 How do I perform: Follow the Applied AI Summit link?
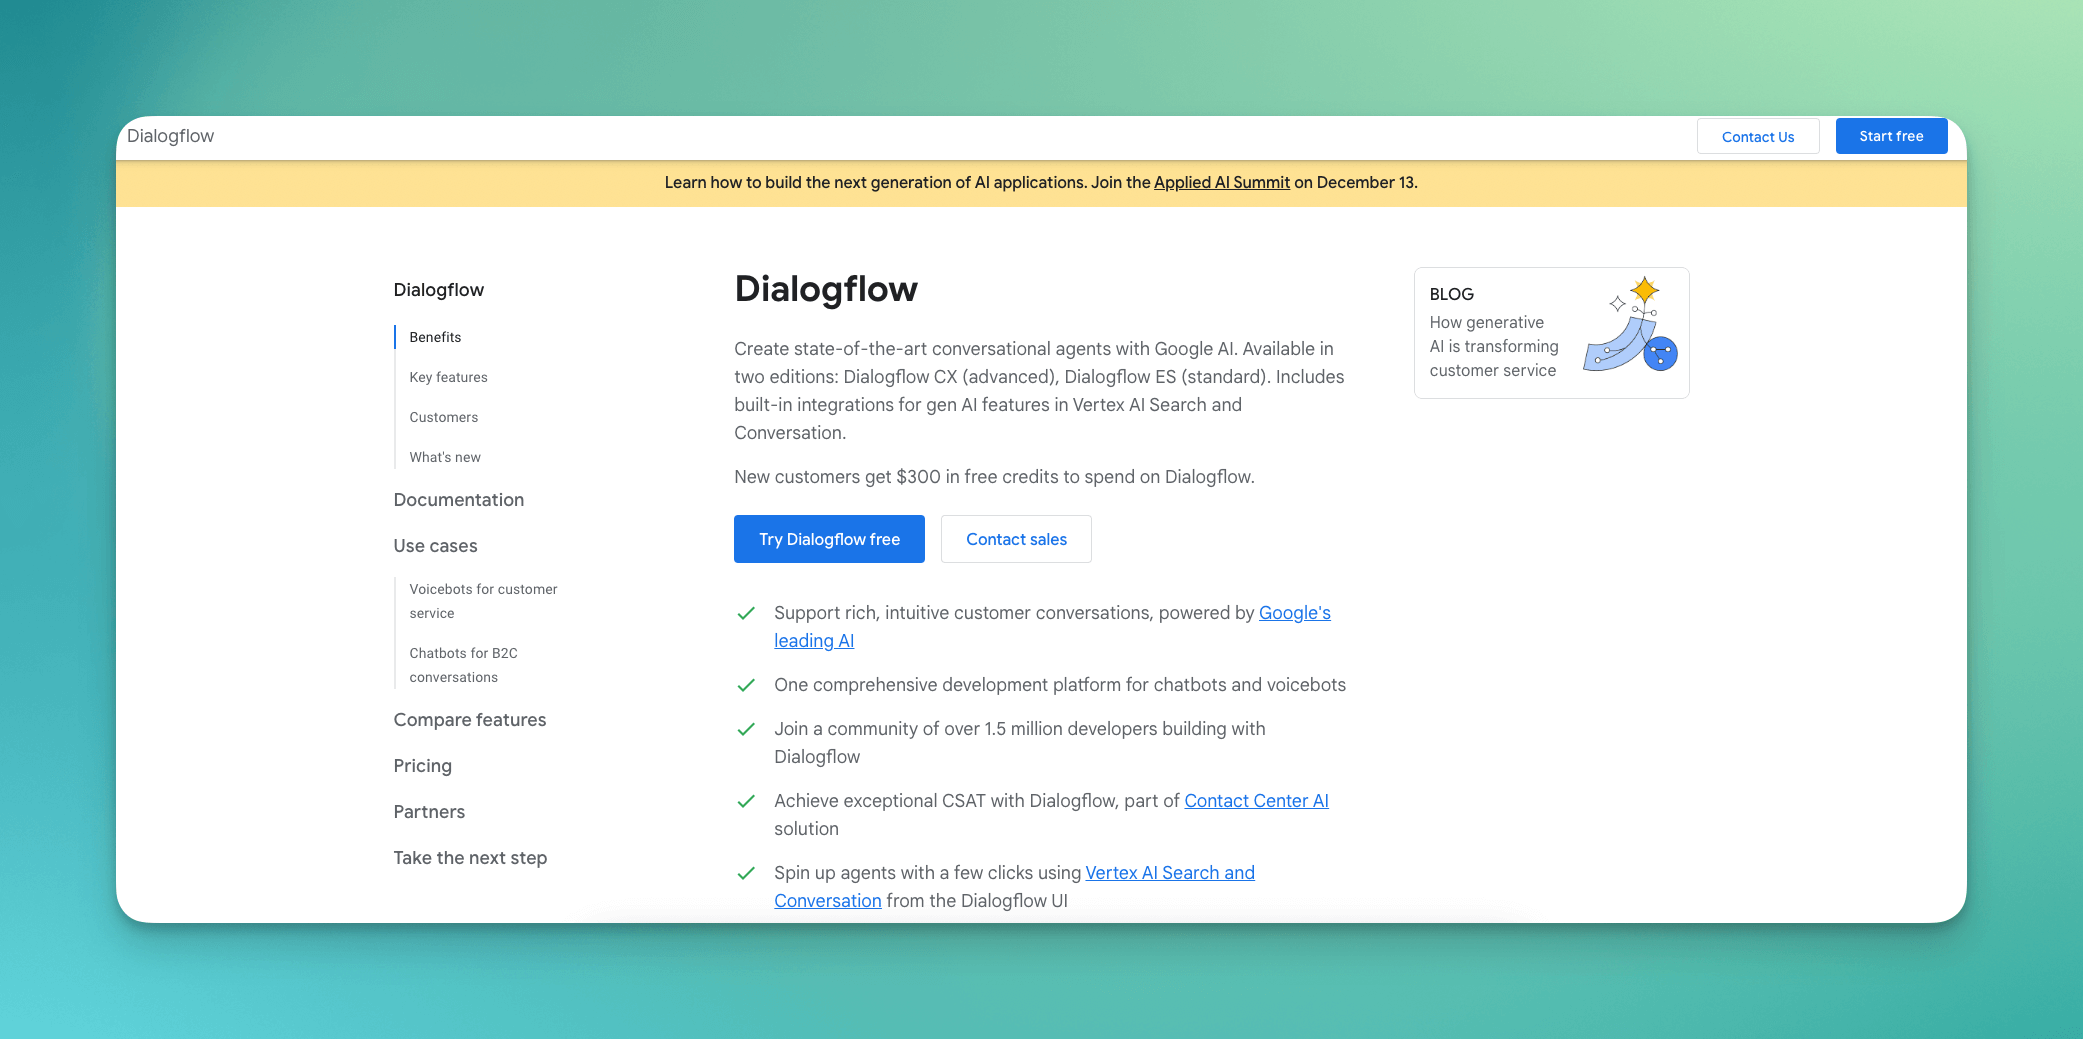[1221, 182]
